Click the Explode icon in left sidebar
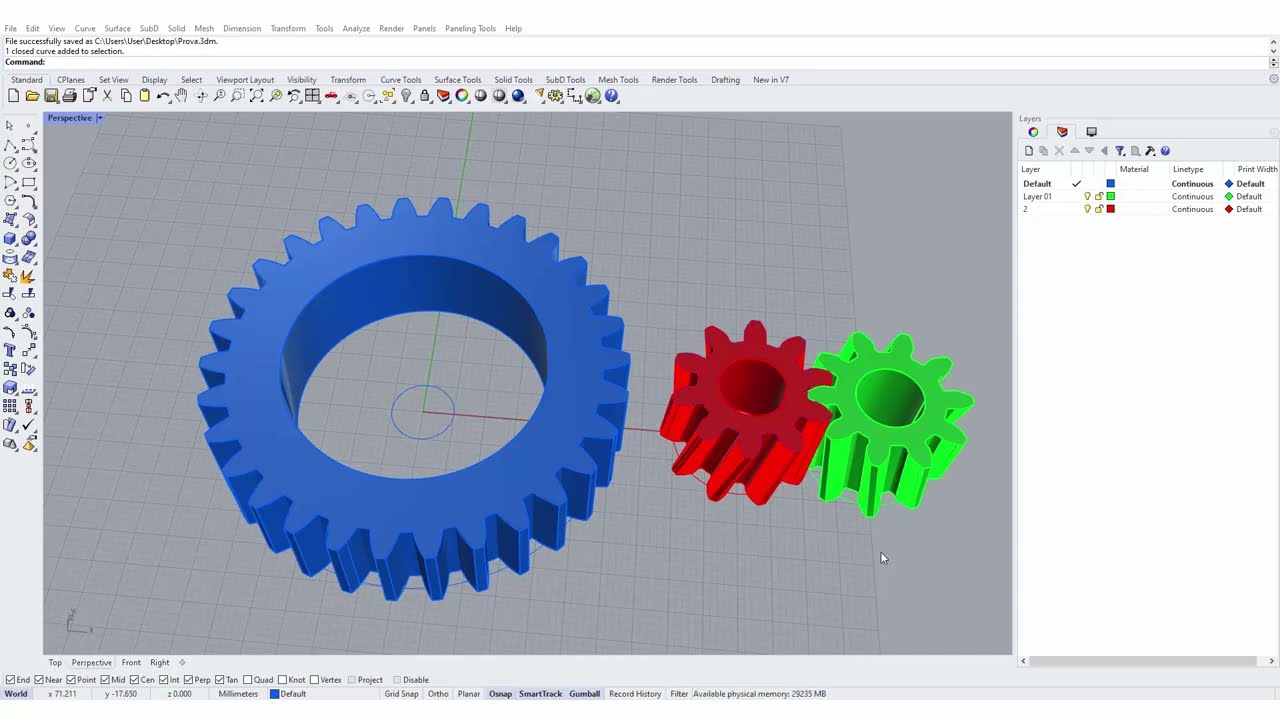The width and height of the screenshot is (1280, 720). (x=28, y=276)
